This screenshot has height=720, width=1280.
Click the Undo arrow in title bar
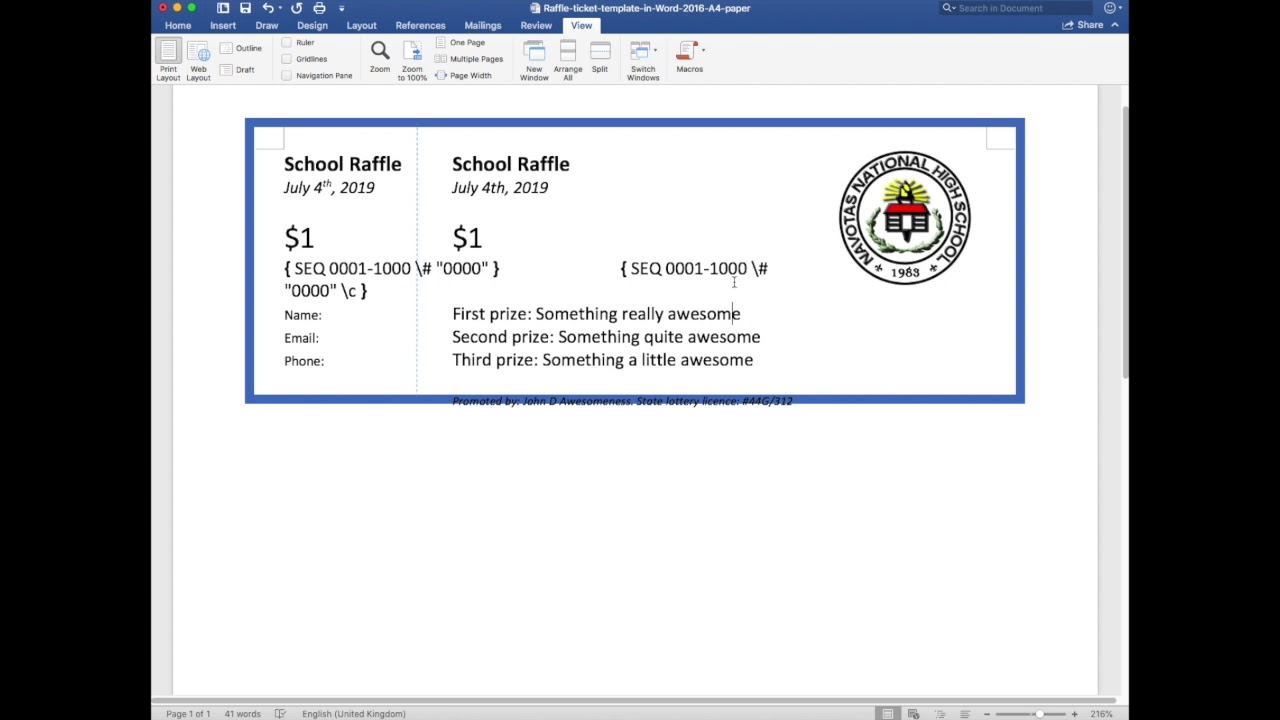point(267,8)
